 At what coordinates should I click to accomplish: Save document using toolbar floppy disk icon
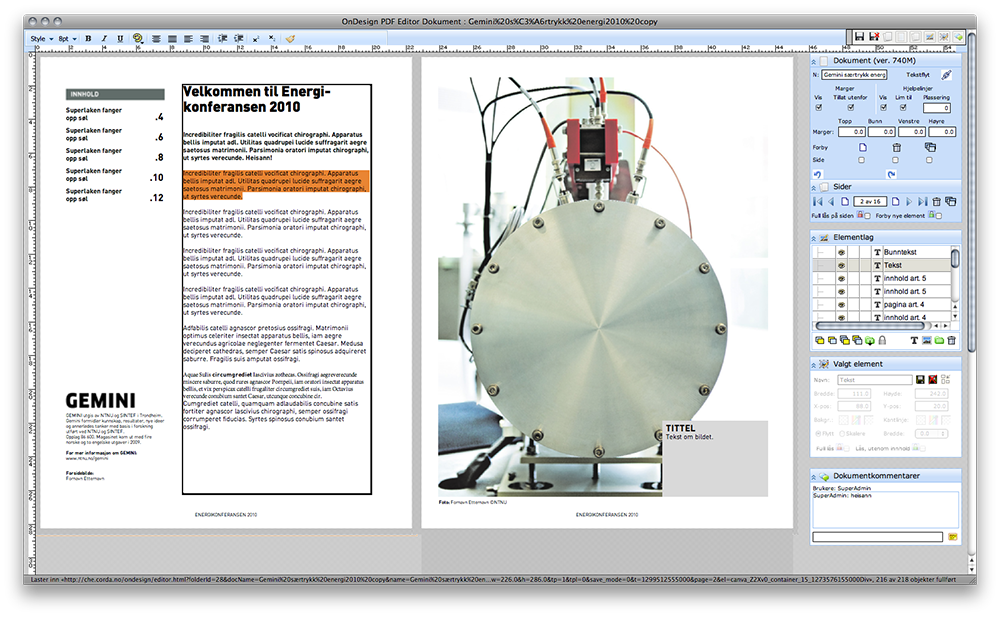click(859, 37)
